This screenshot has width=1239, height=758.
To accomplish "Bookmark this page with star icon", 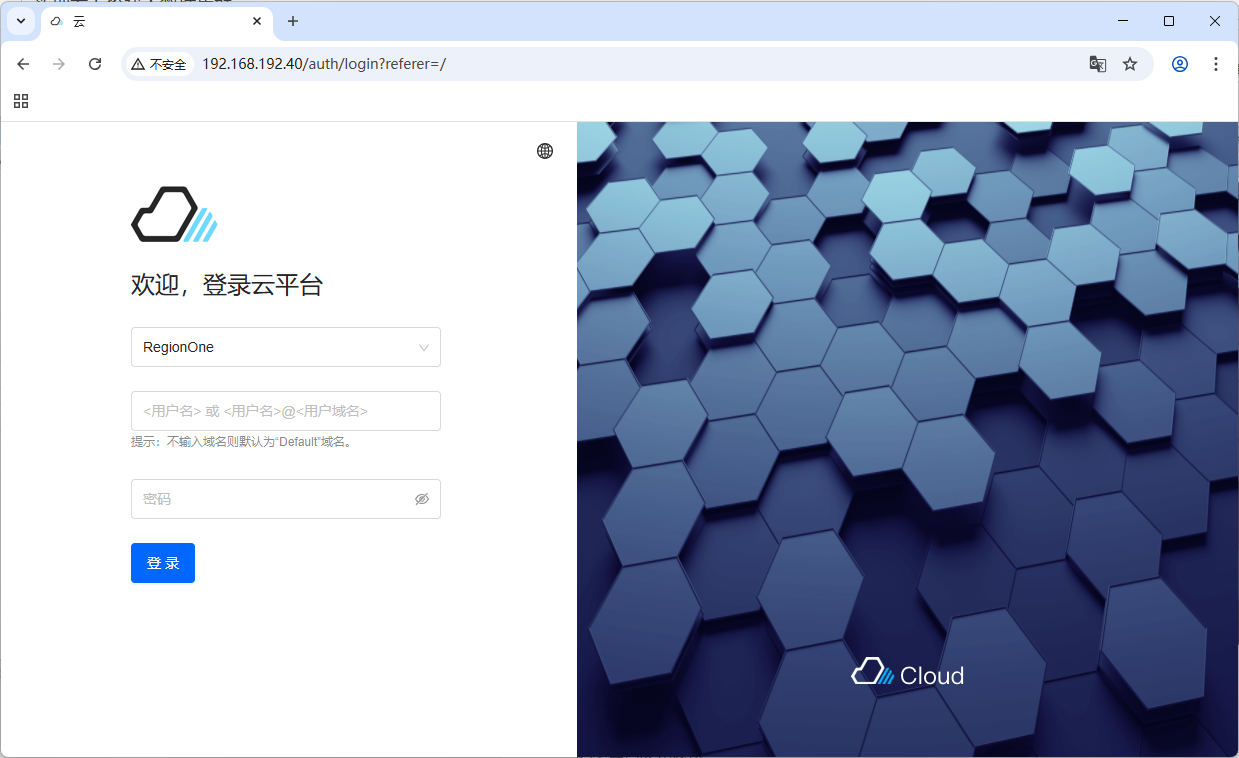I will tap(1130, 64).
